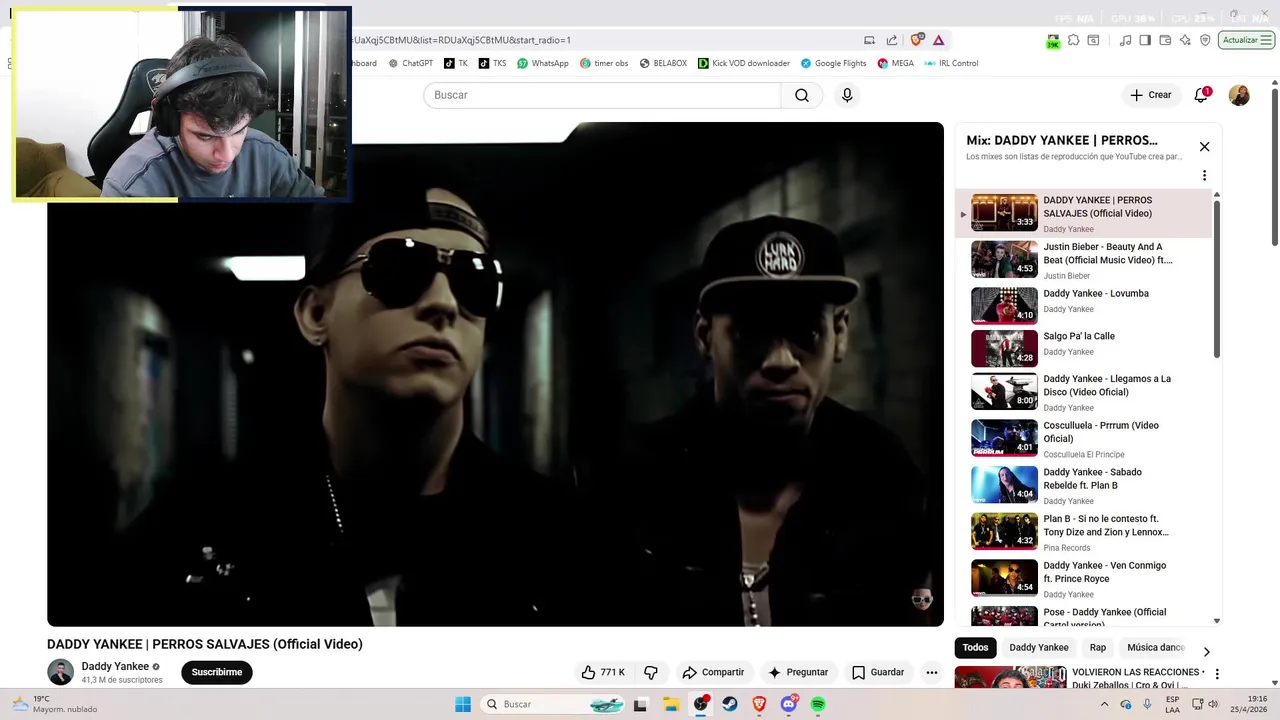Focus the YouTube Buscar search field
This screenshot has width=1280, height=720.
pos(602,95)
